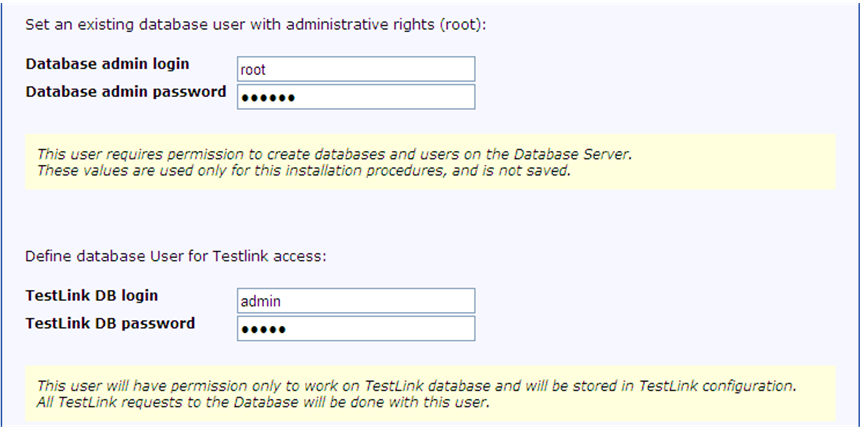Click the Database admin login input field
This screenshot has height=428, width=860.
pyautogui.click(x=355, y=69)
